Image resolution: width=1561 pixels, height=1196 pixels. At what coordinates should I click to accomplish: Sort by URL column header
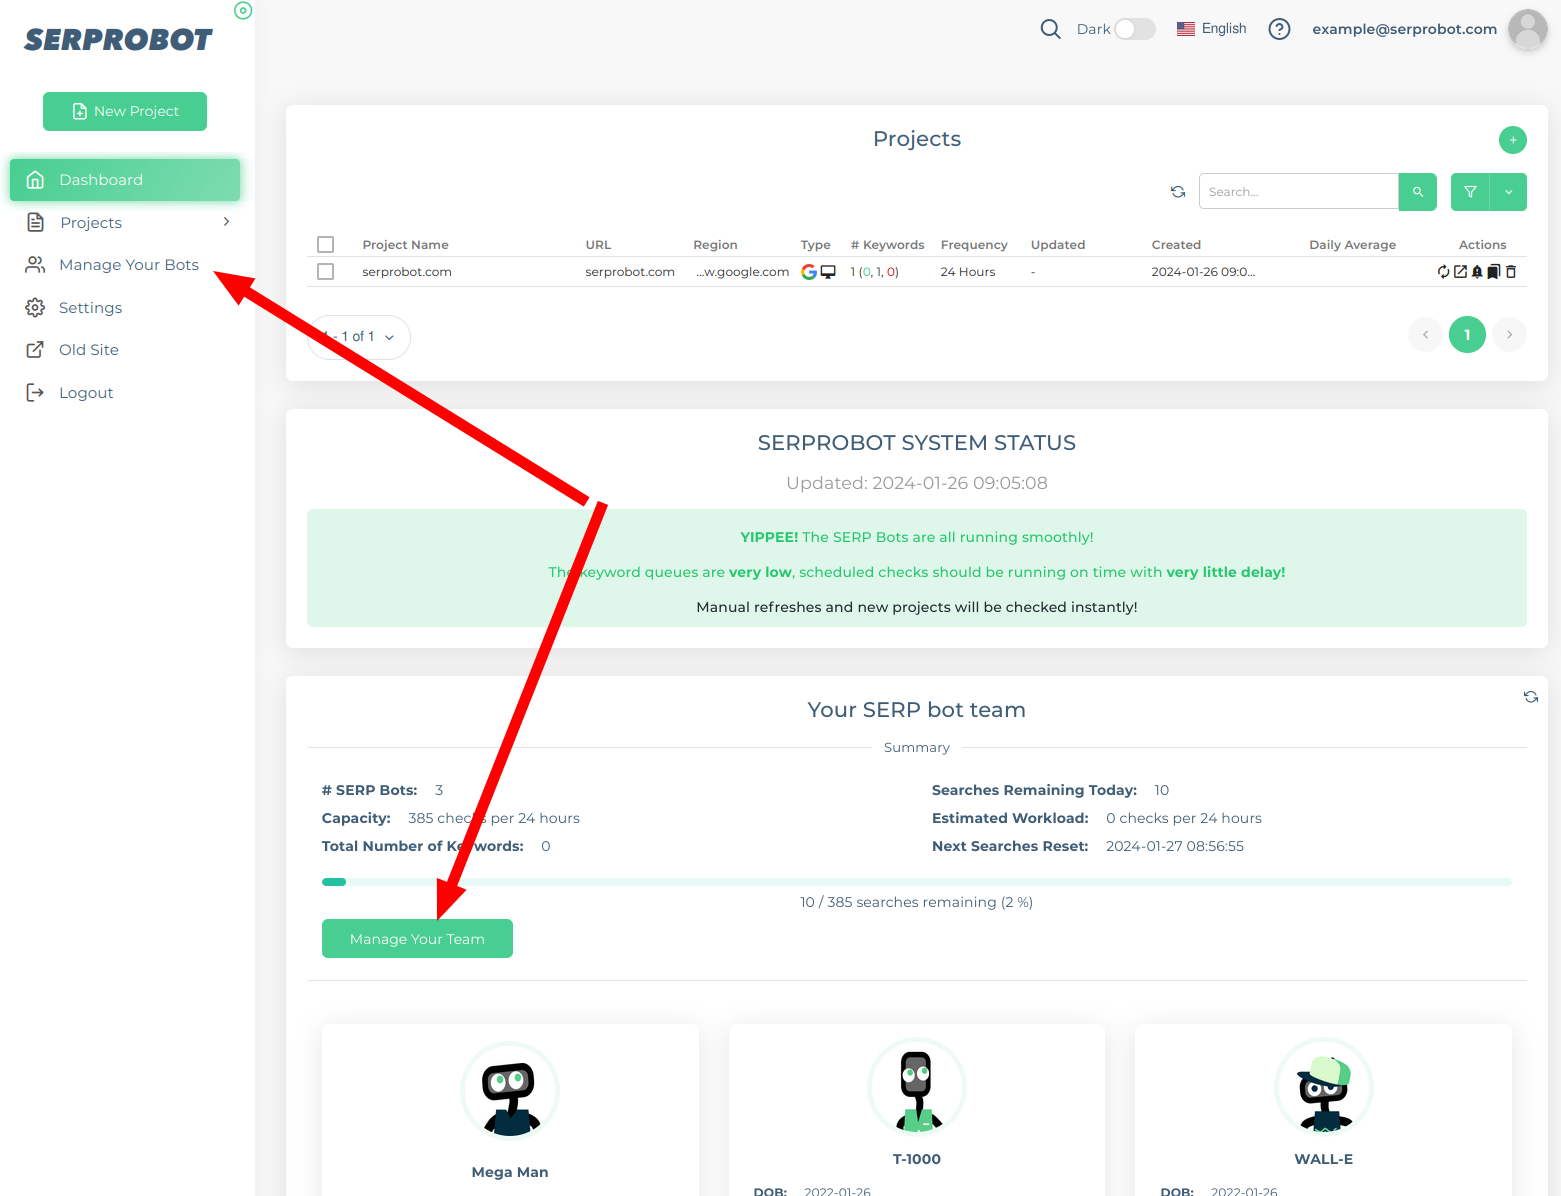coord(598,245)
